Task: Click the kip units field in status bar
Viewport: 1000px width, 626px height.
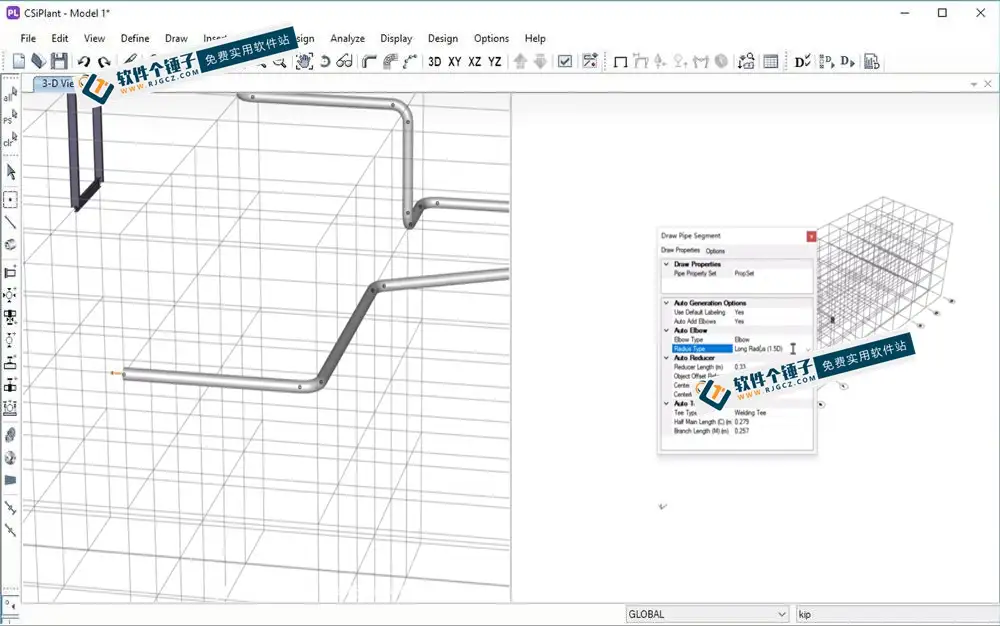Action: click(x=898, y=615)
